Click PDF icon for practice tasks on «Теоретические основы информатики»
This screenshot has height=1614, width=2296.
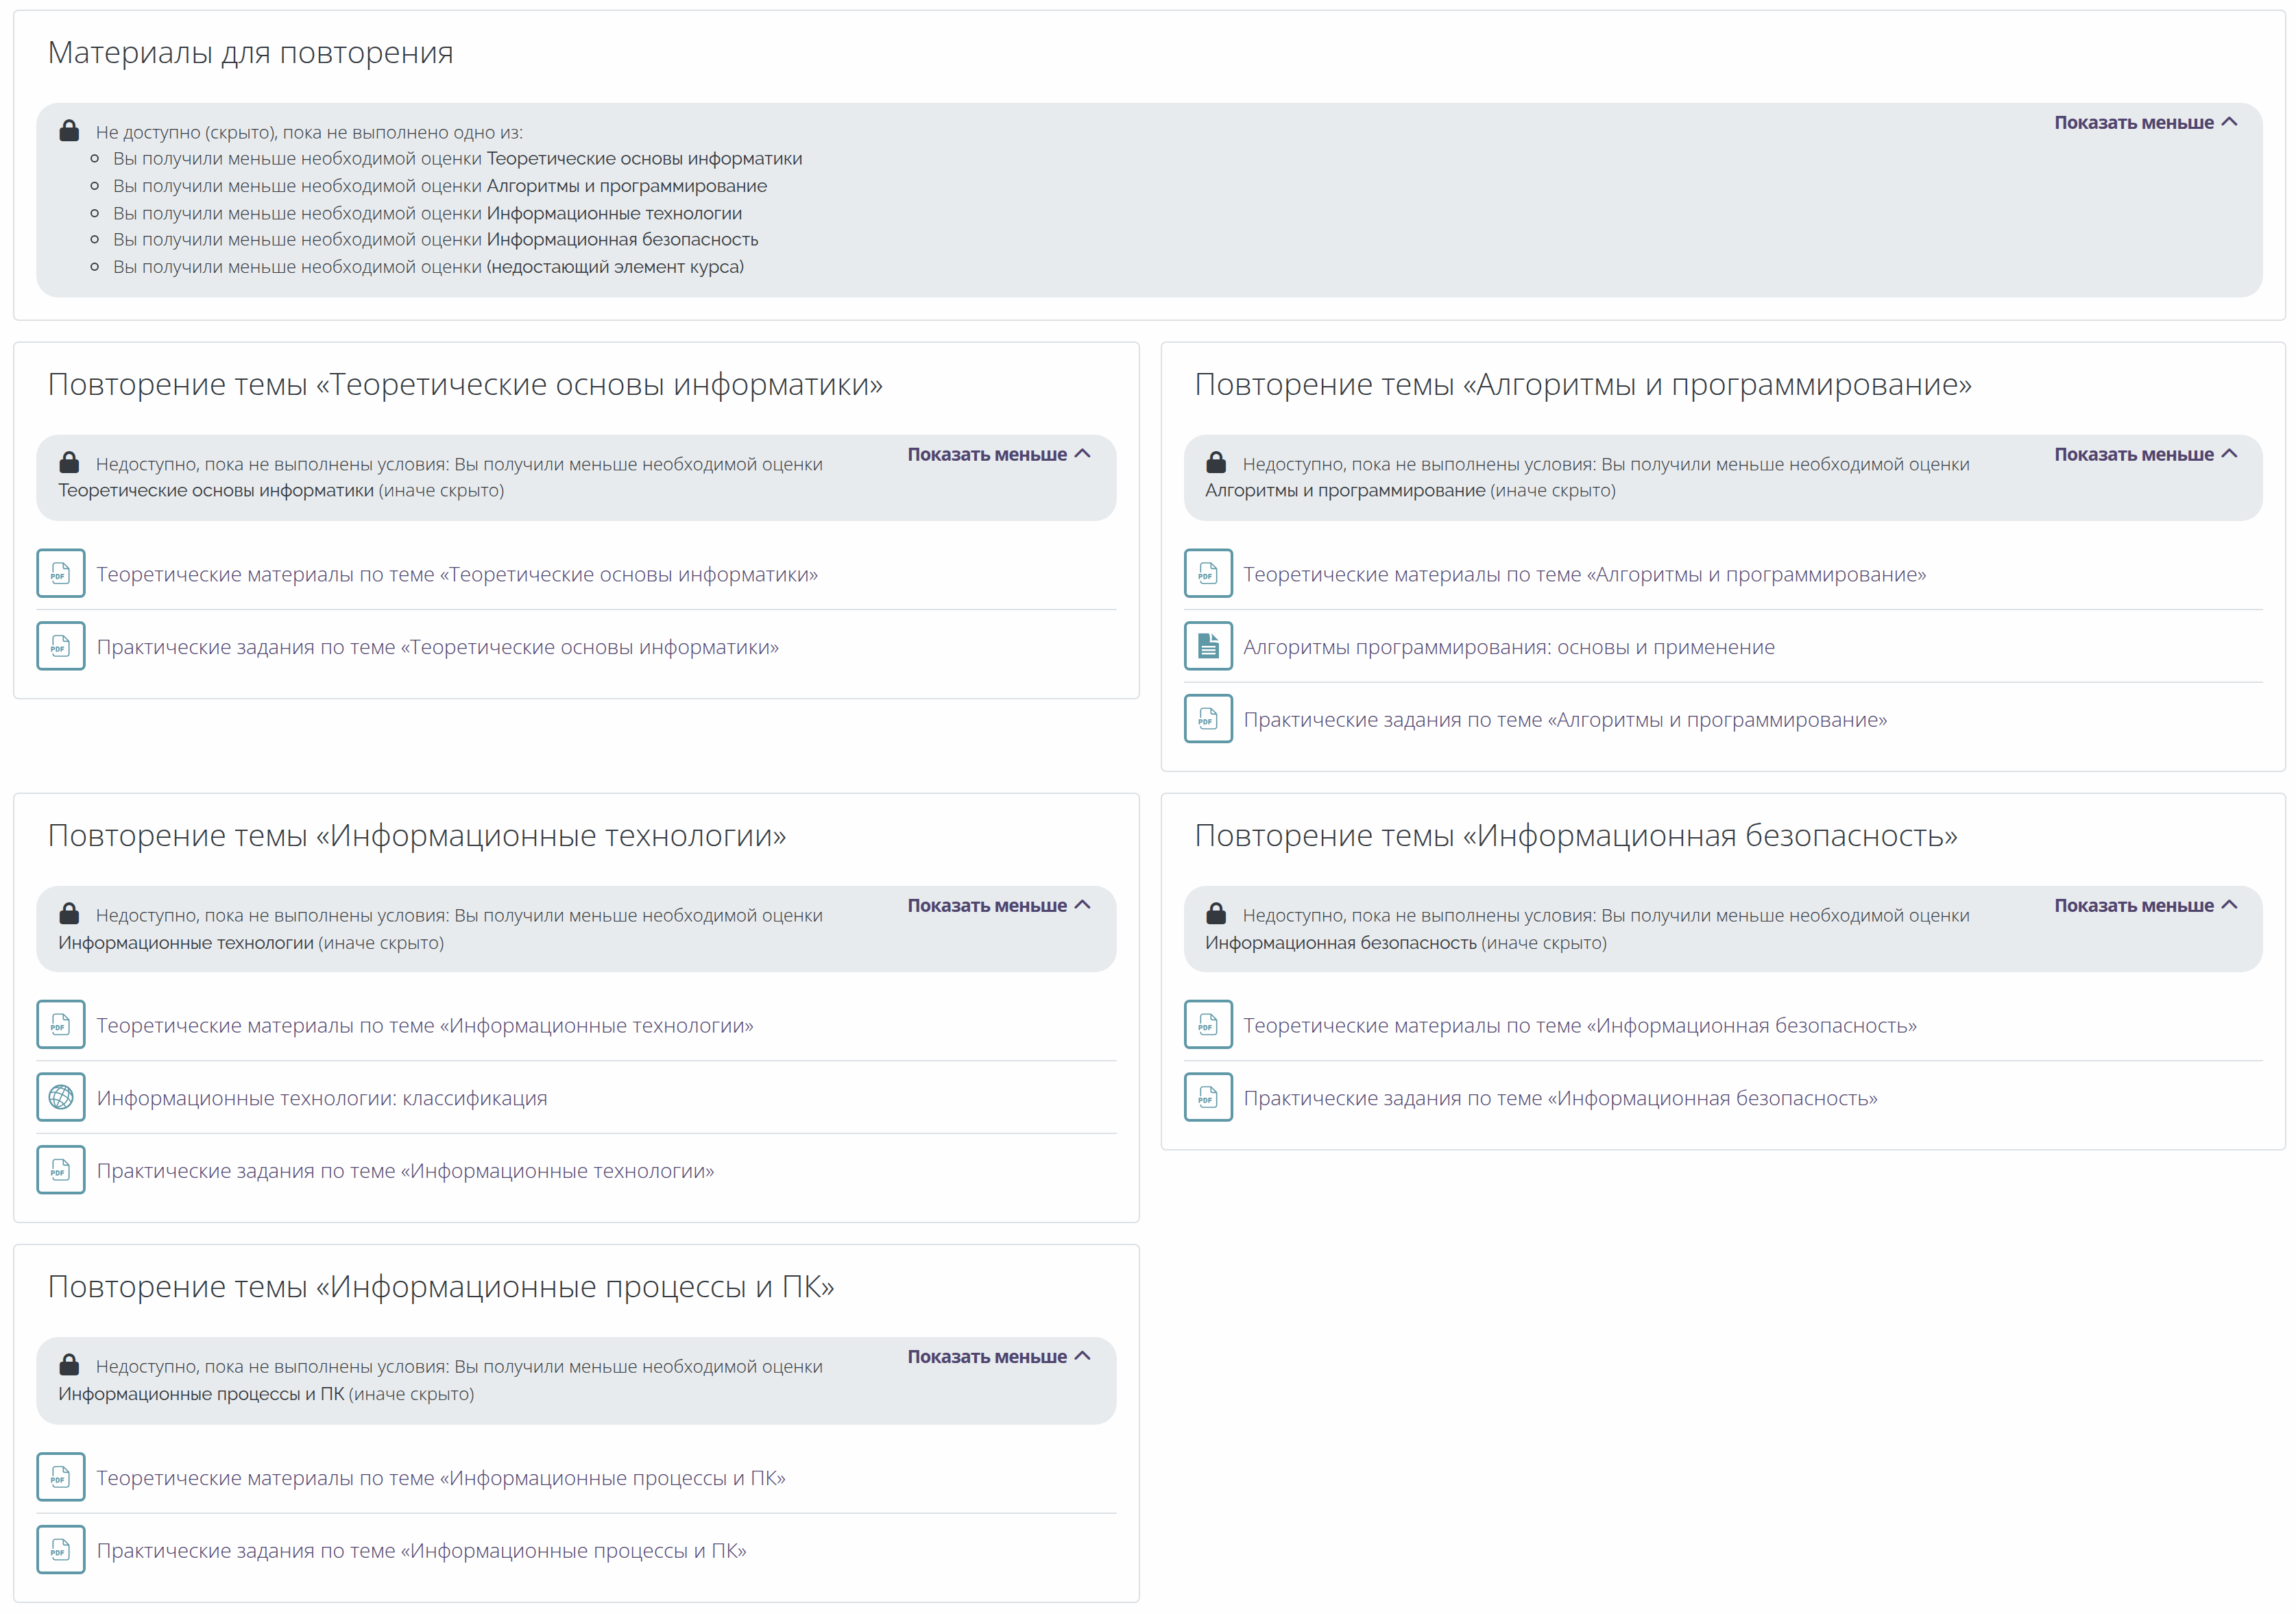(60, 647)
